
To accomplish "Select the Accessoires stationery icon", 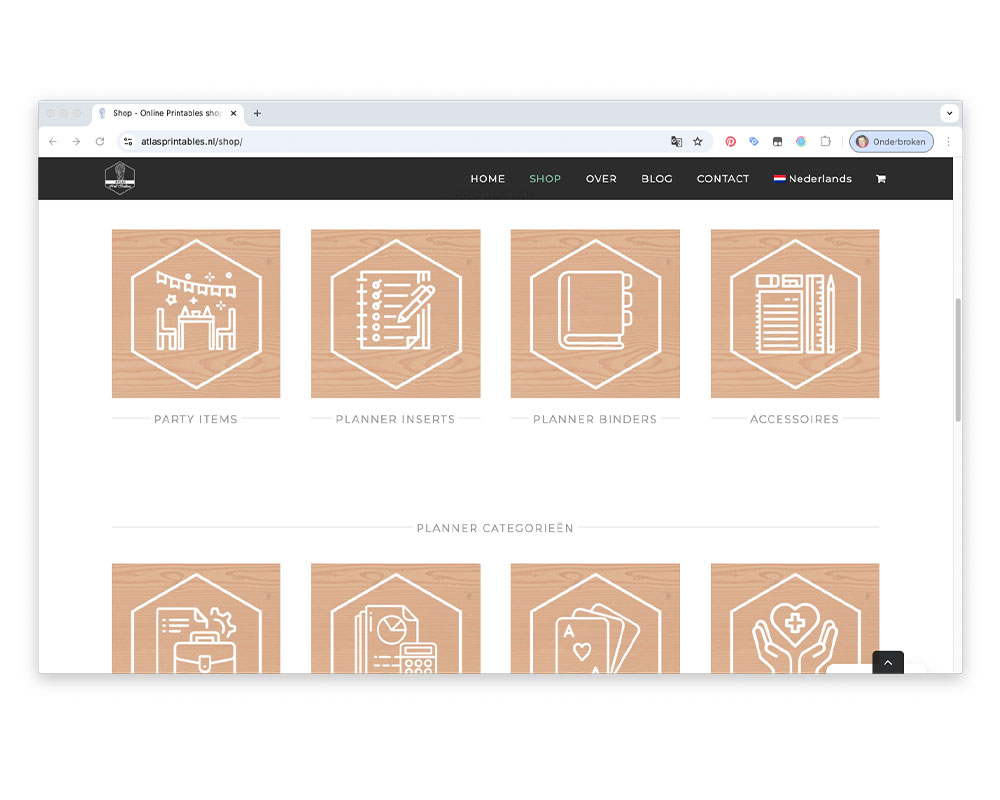I will click(795, 314).
